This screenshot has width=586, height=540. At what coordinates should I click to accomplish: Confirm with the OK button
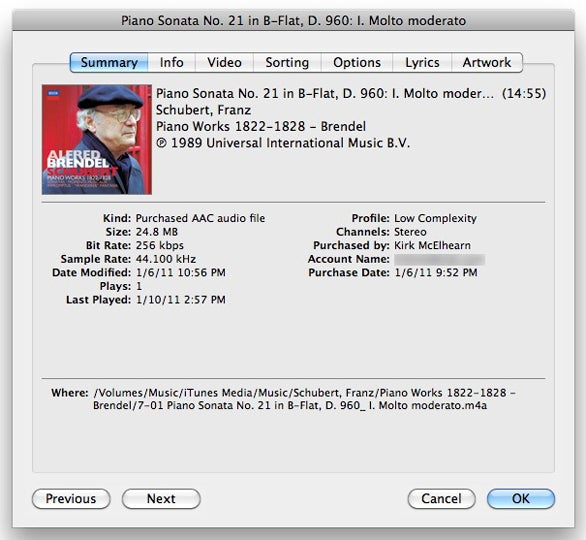click(521, 499)
